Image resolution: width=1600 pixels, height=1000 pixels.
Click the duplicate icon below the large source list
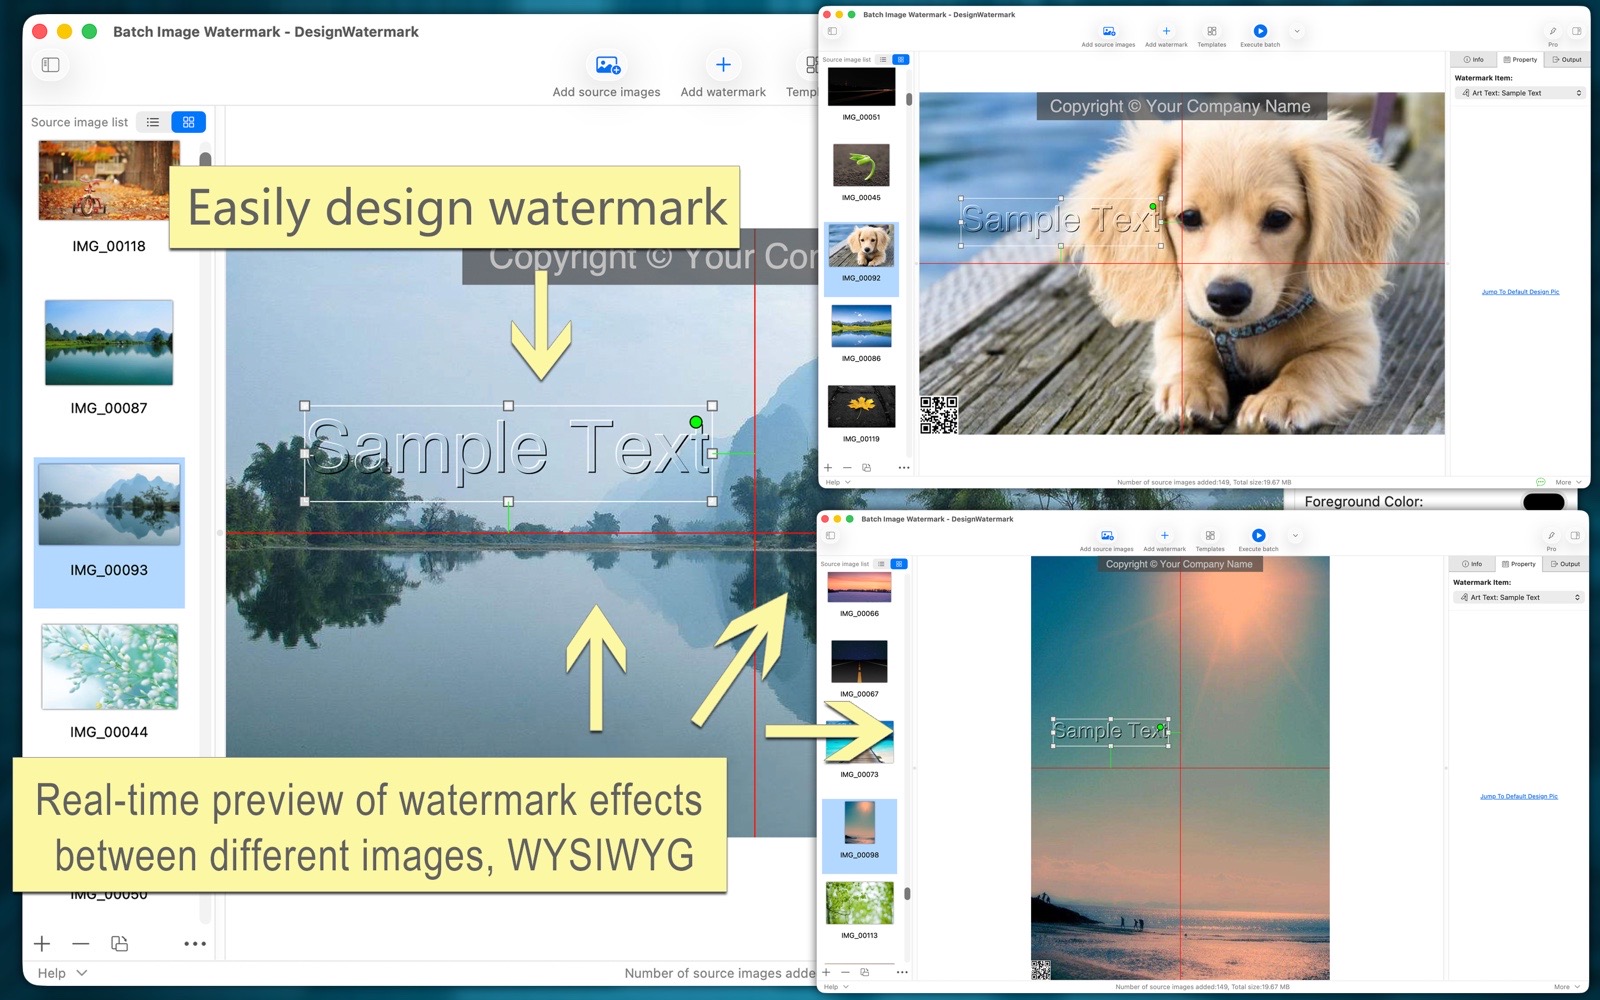click(x=119, y=944)
